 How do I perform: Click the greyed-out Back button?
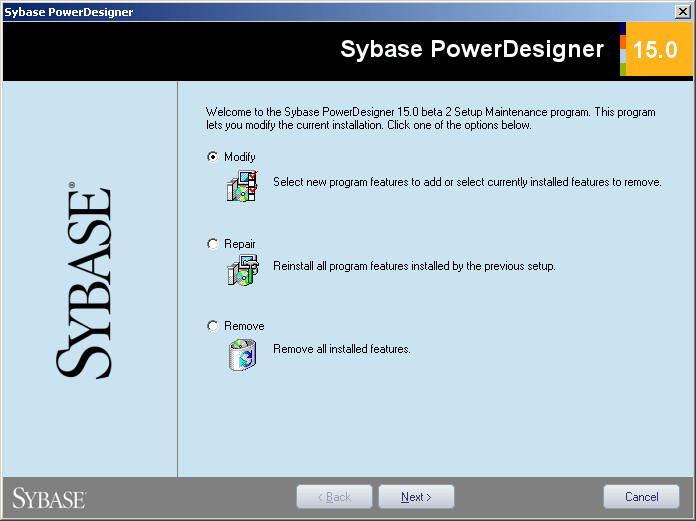click(x=334, y=497)
